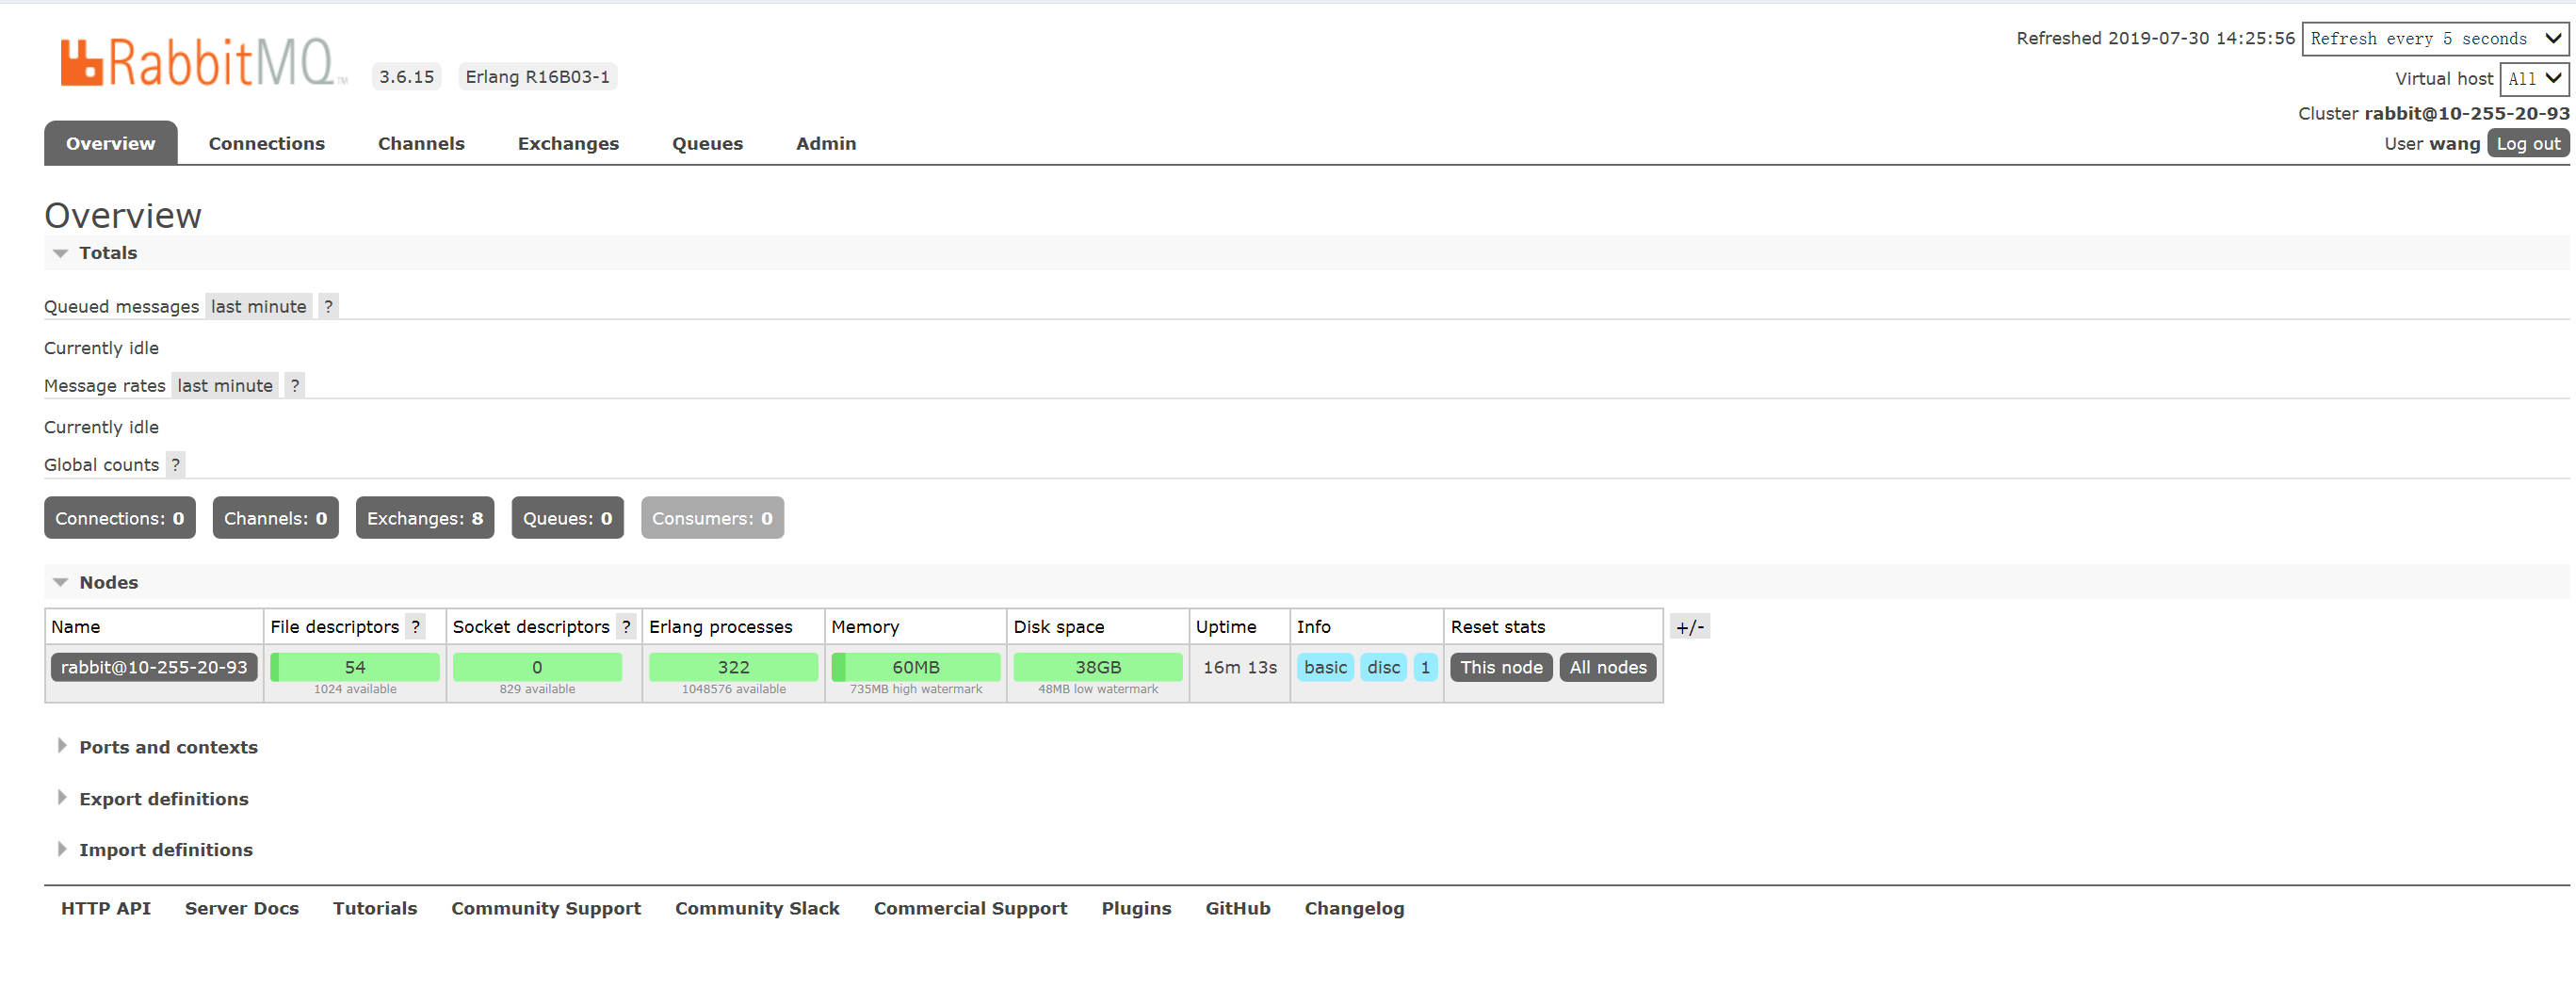Open the Plugins link
Viewport: 2576px width, 988px height.
(x=1136, y=908)
